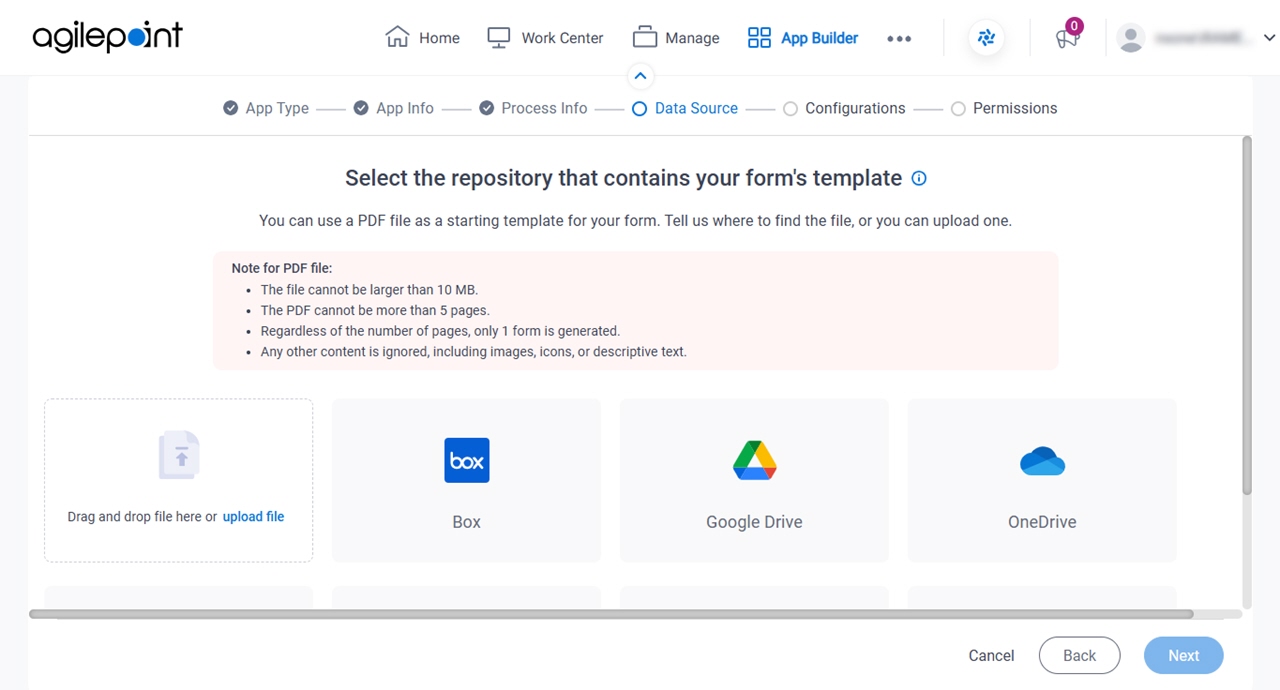Screen dimensions: 1280x690
Task: Click the OneDrive label text
Action: tap(1042, 522)
